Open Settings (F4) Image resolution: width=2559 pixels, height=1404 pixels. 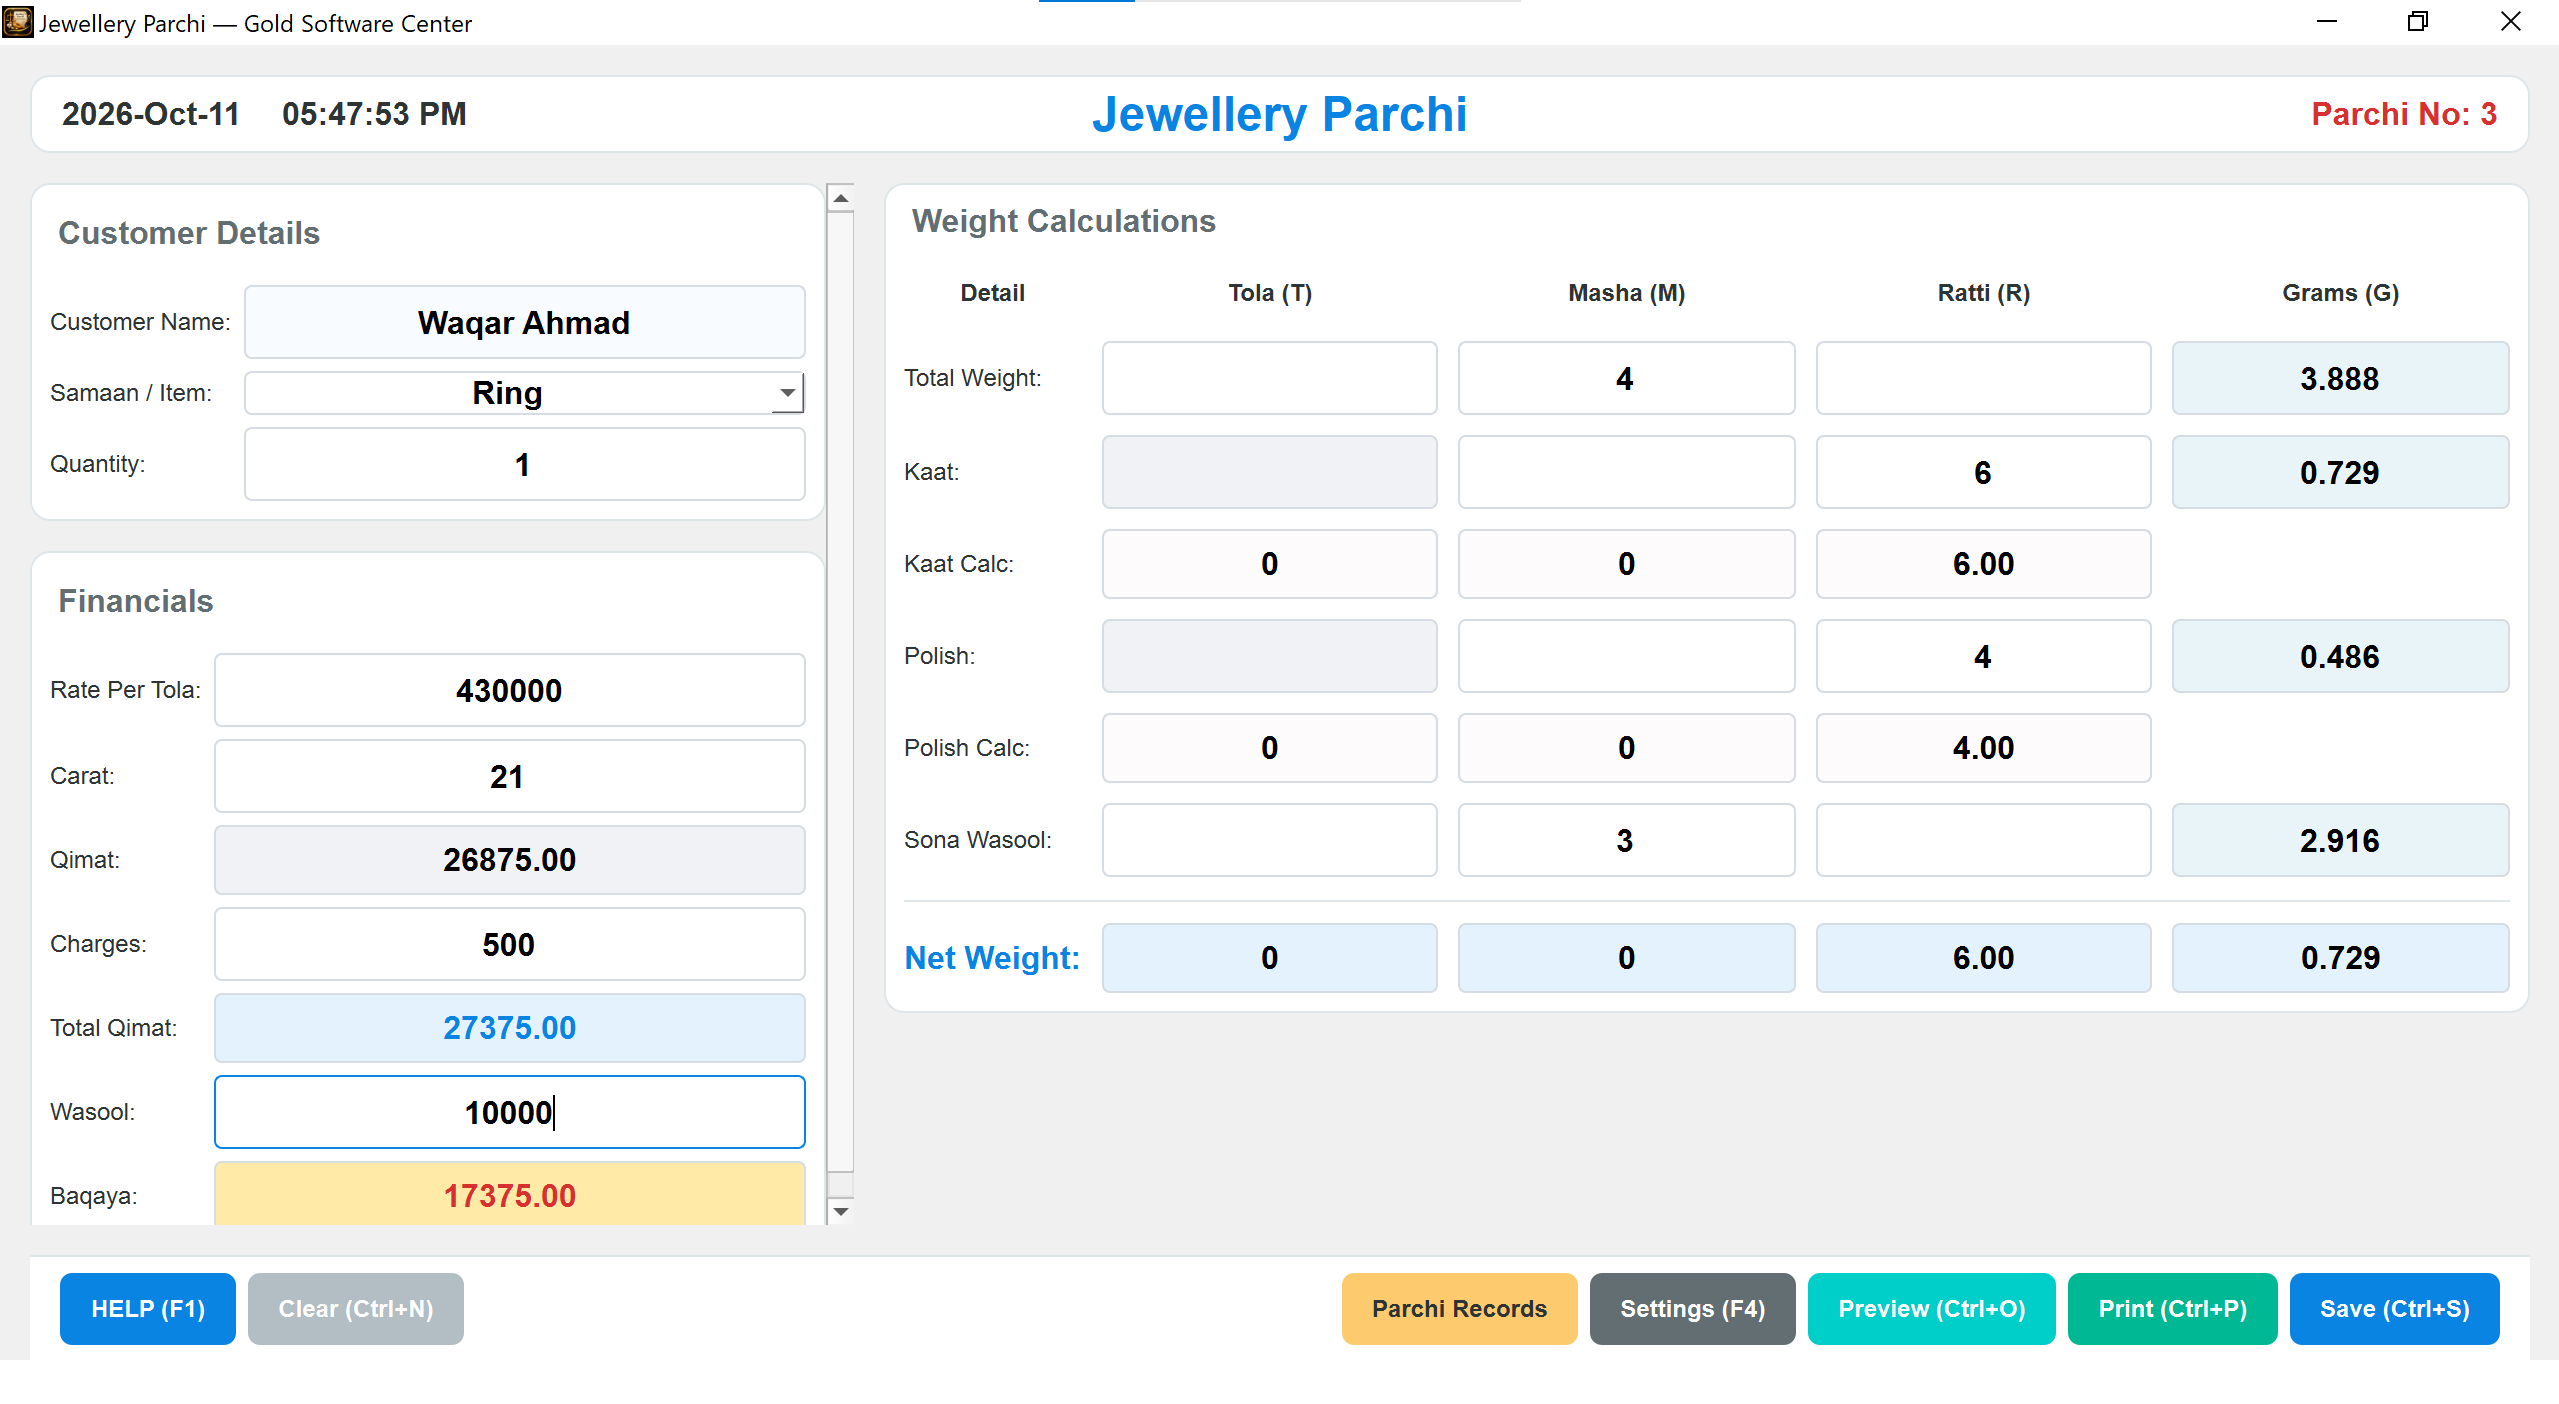(1692, 1308)
